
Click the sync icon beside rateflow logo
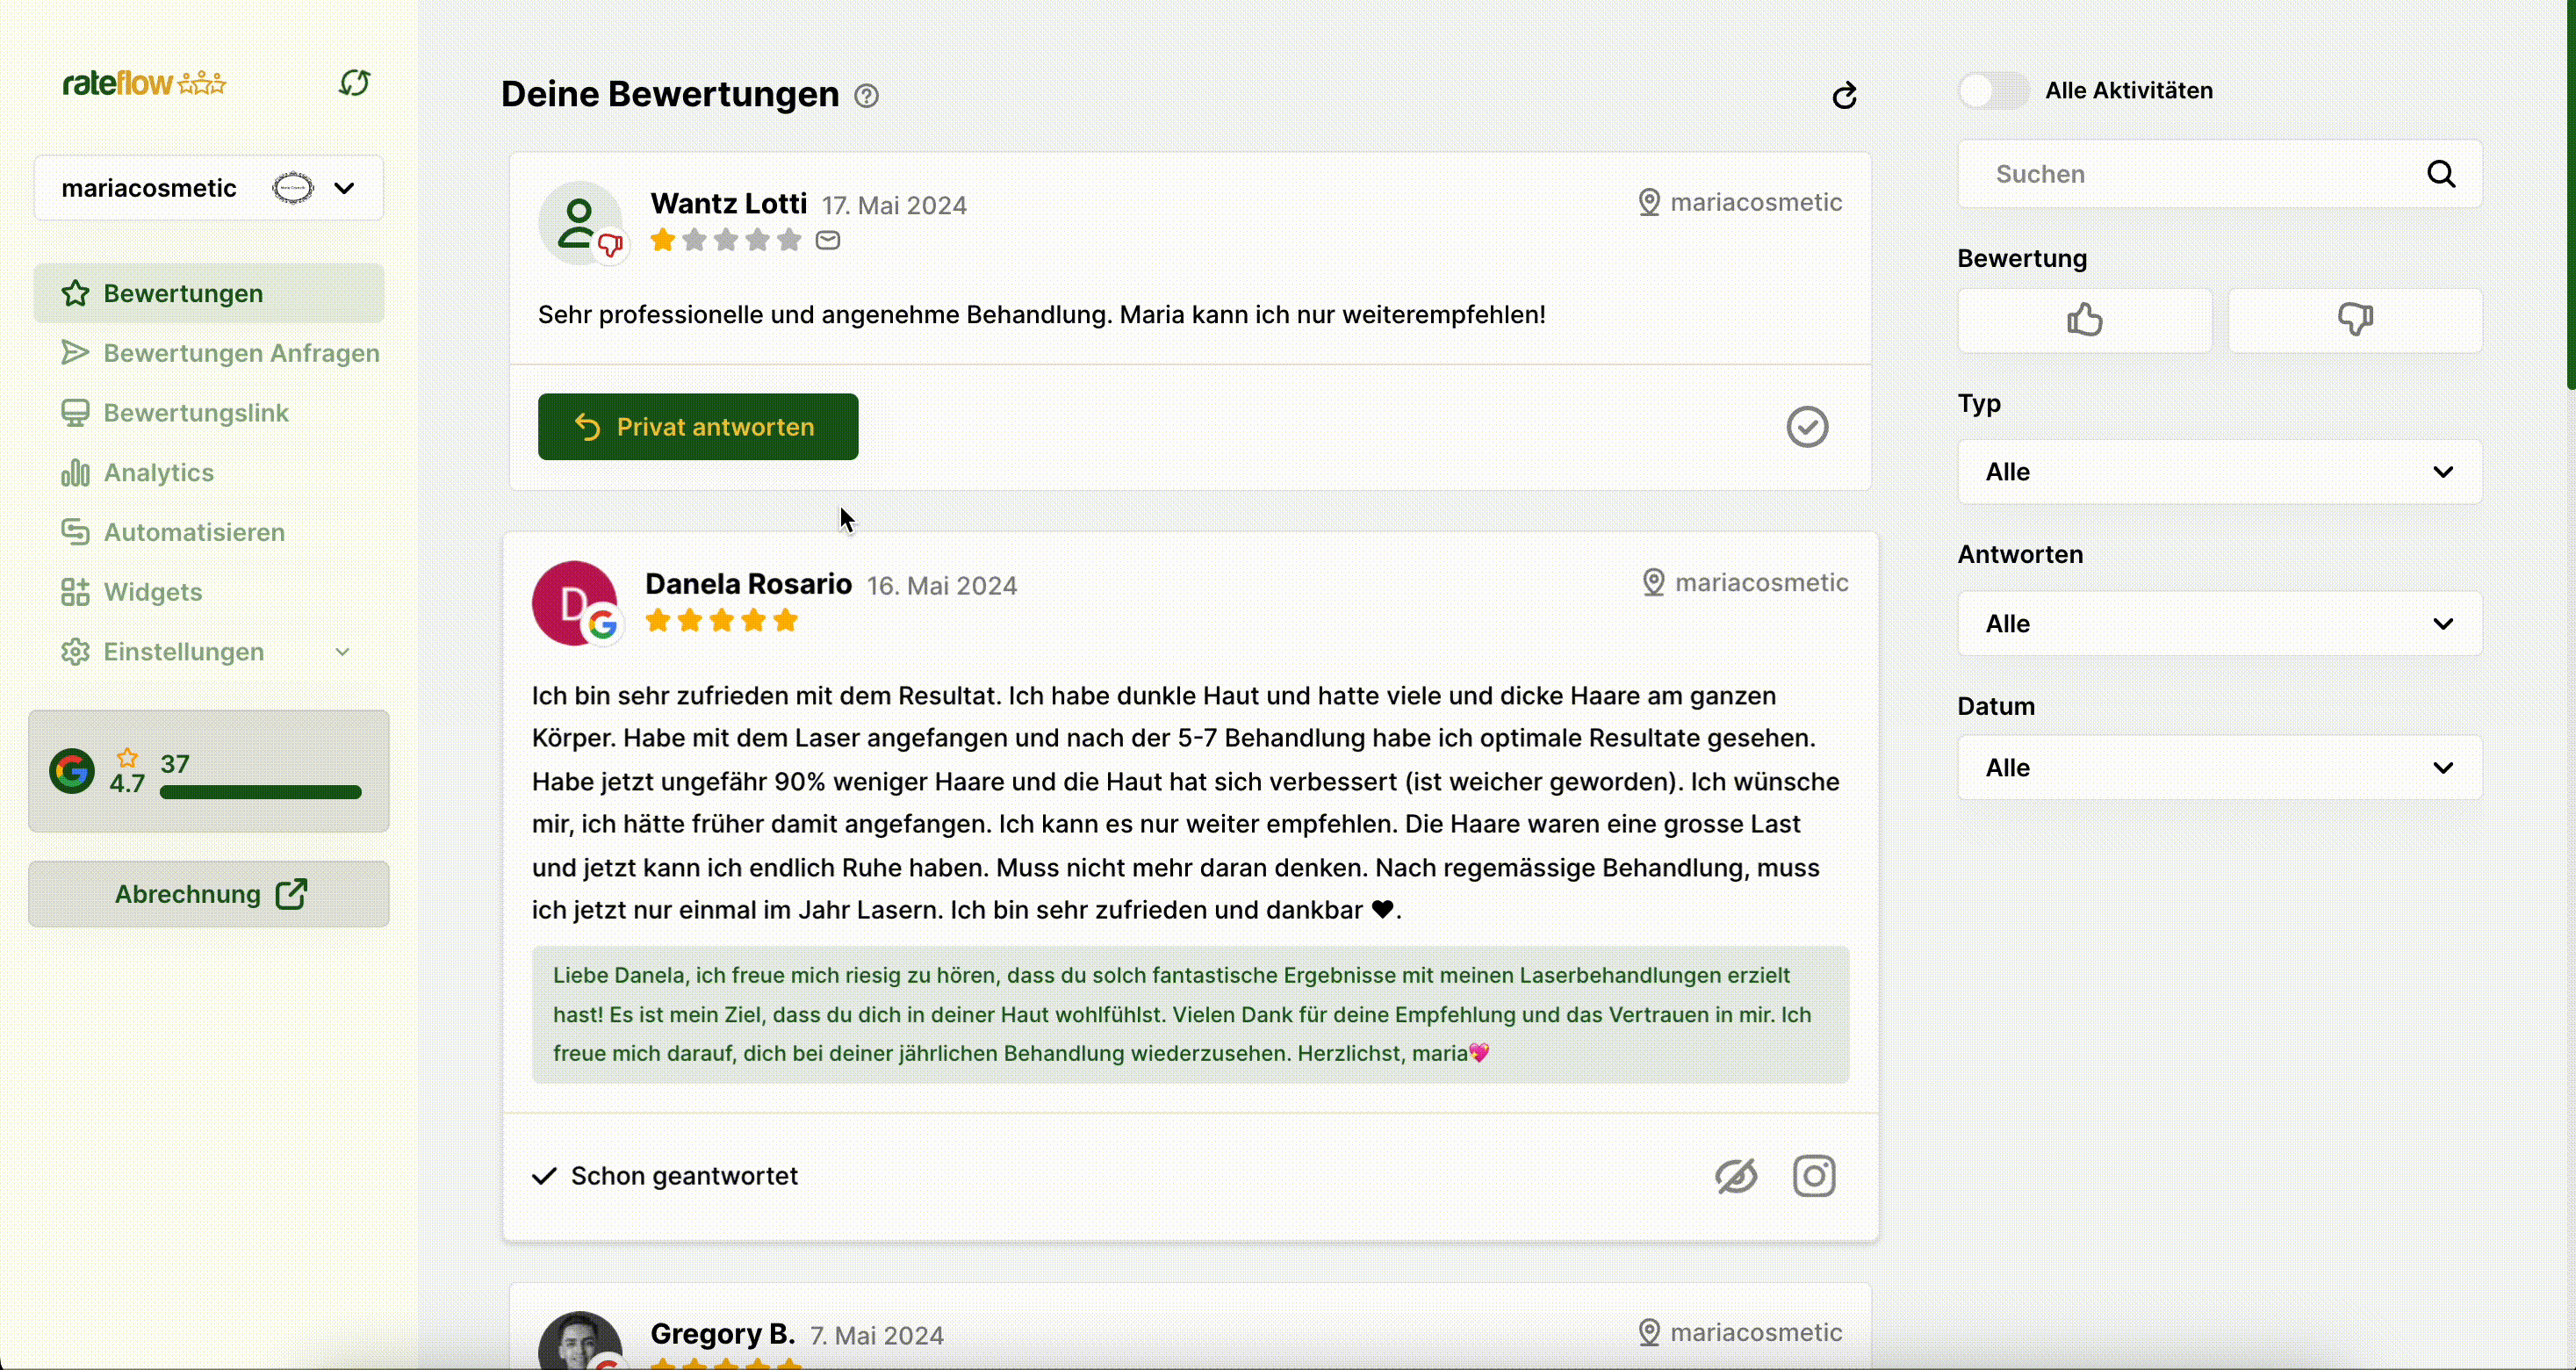tap(355, 83)
